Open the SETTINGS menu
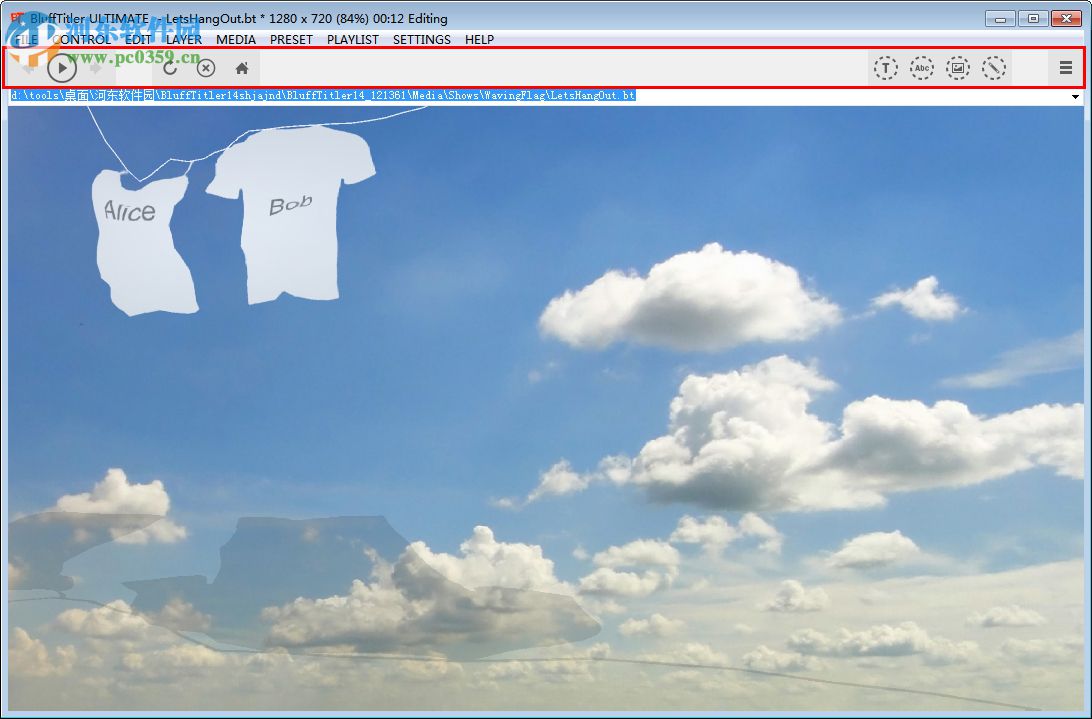 (x=421, y=40)
